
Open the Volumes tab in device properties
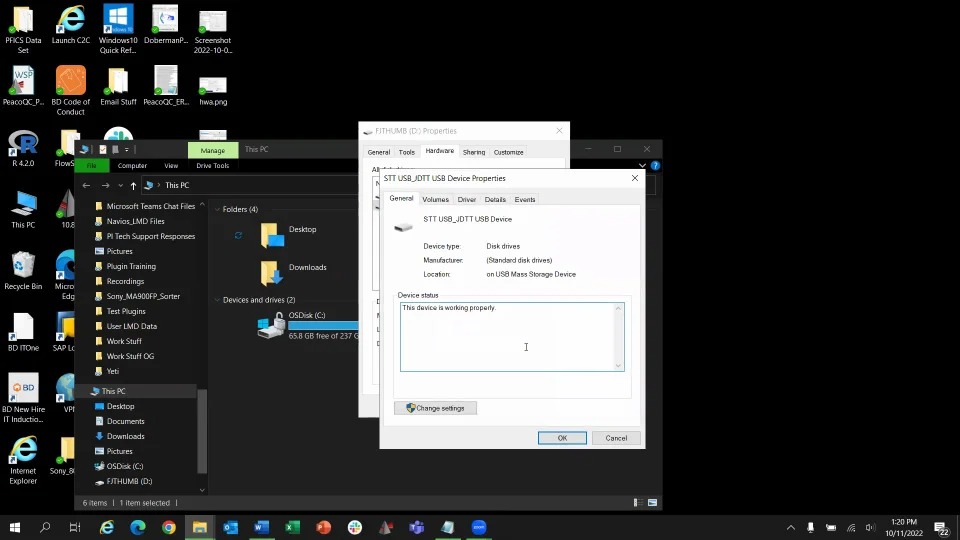point(435,199)
